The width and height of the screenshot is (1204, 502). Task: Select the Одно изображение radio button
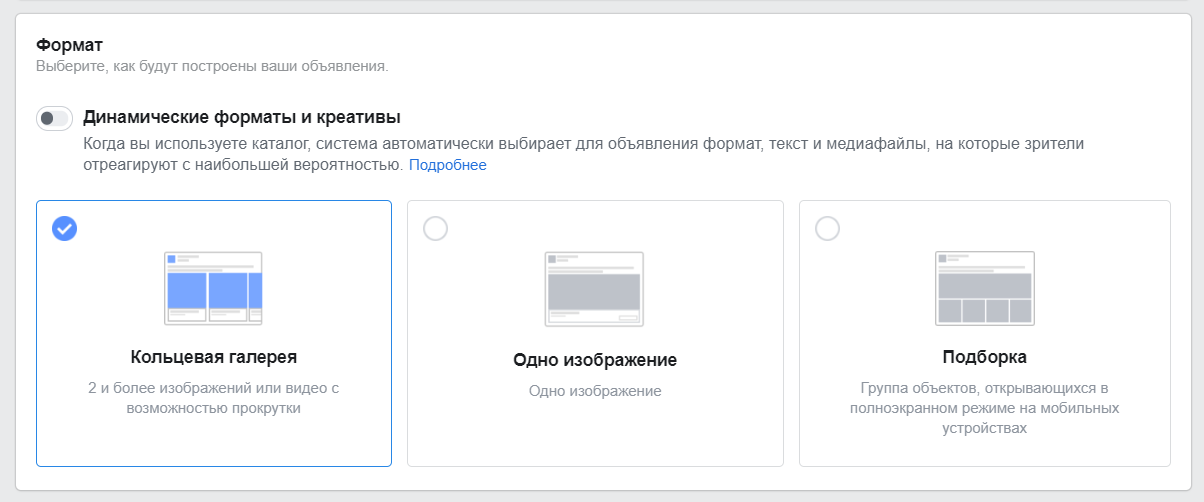coord(436,228)
